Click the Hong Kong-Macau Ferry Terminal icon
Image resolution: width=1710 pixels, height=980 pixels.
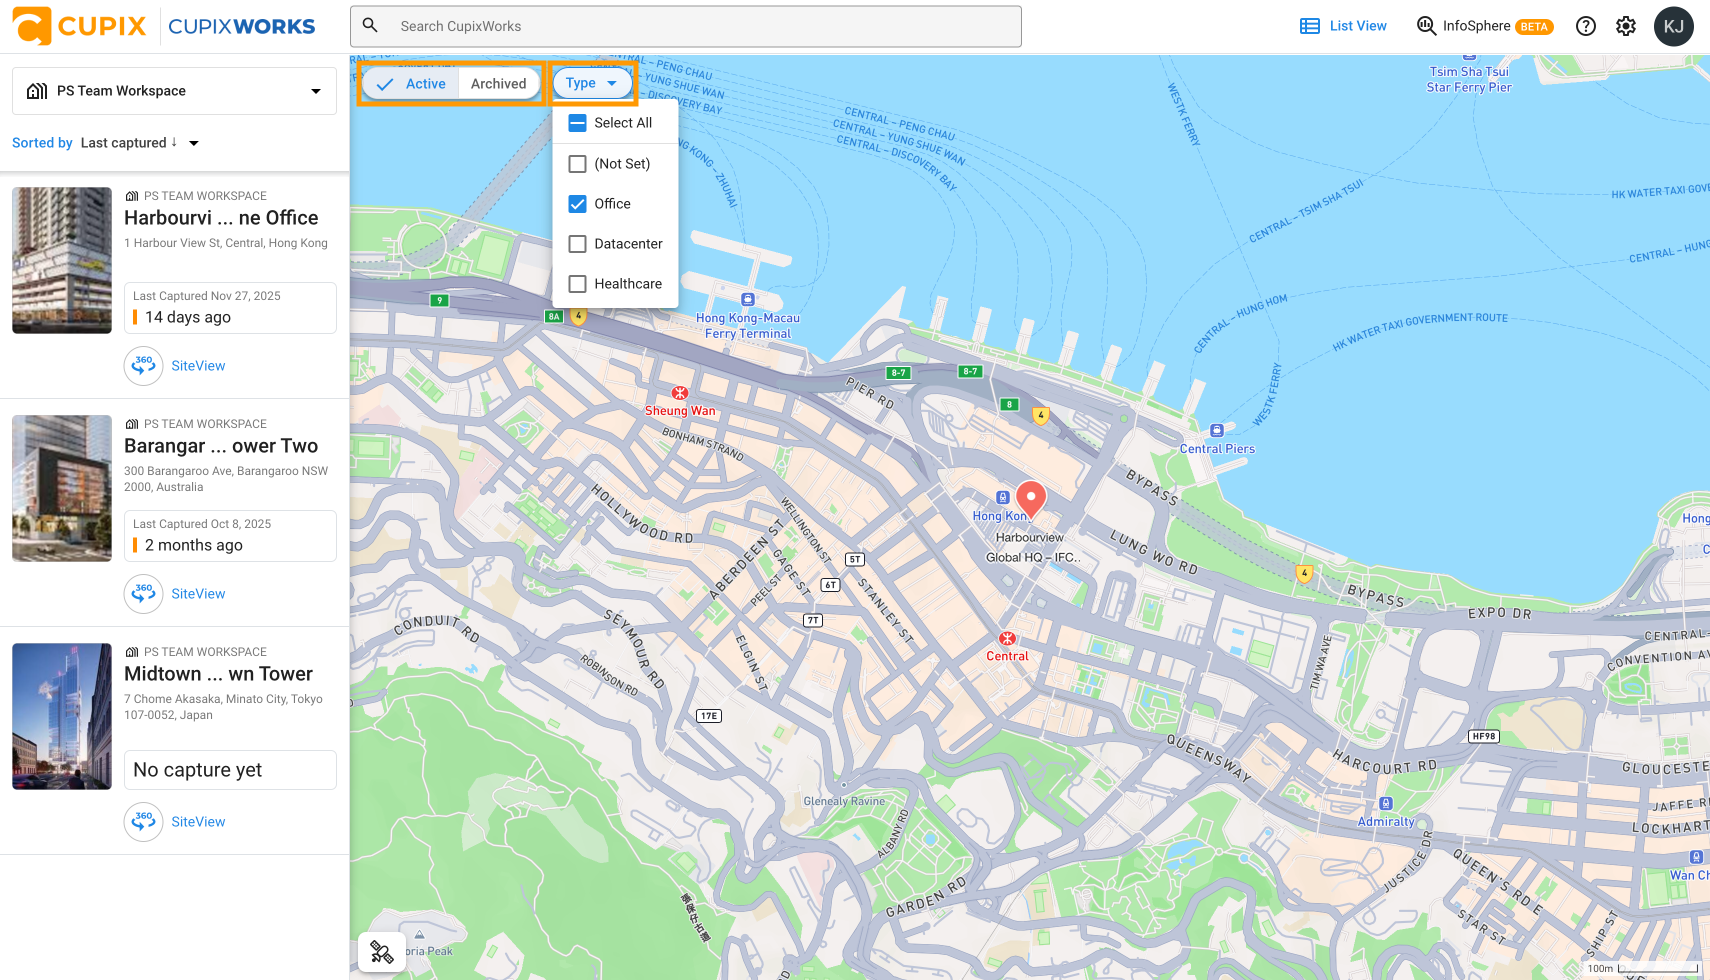[748, 299]
